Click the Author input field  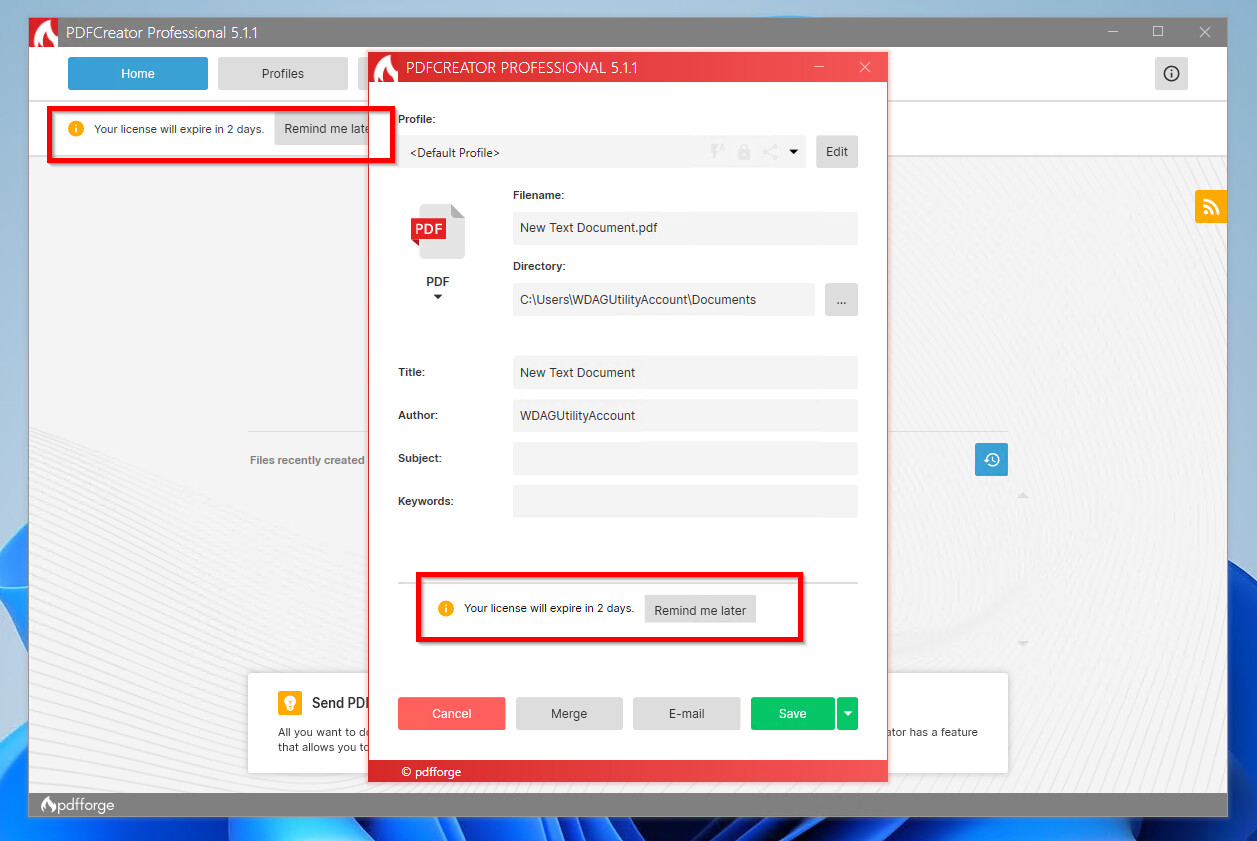click(685, 415)
